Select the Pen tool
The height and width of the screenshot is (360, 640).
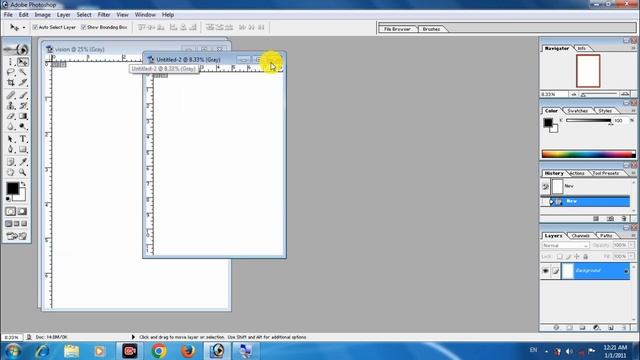pyautogui.click(x=11, y=149)
